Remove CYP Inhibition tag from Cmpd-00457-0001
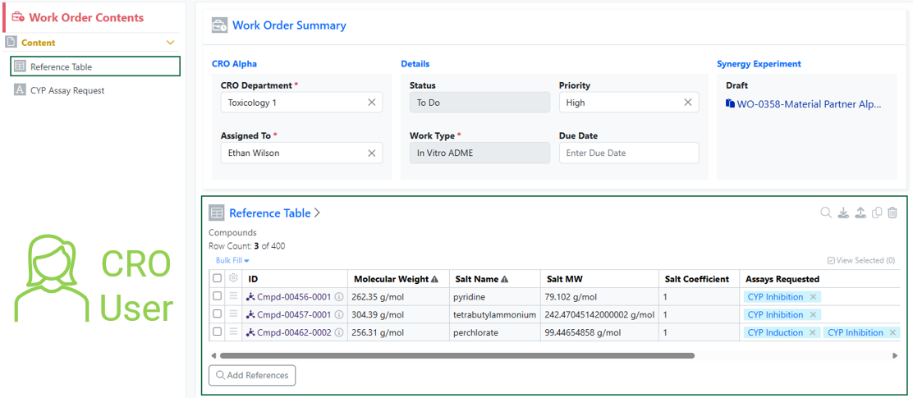Screen dimensions: 913x398 tap(813, 315)
